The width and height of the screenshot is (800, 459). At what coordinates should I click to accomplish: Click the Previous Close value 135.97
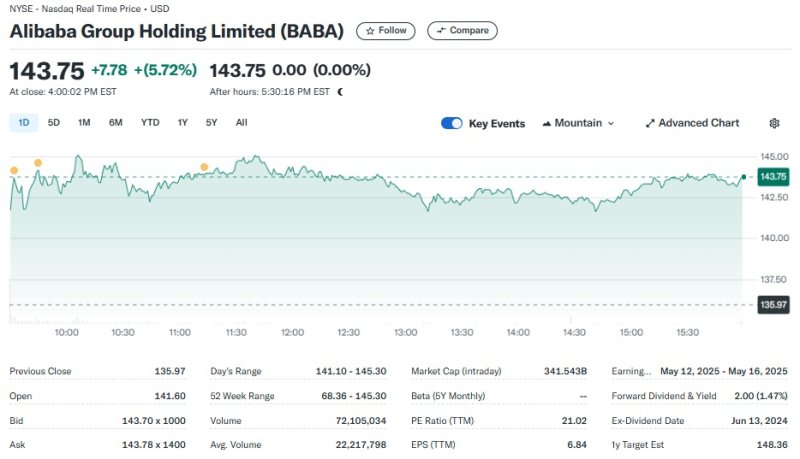coord(170,371)
